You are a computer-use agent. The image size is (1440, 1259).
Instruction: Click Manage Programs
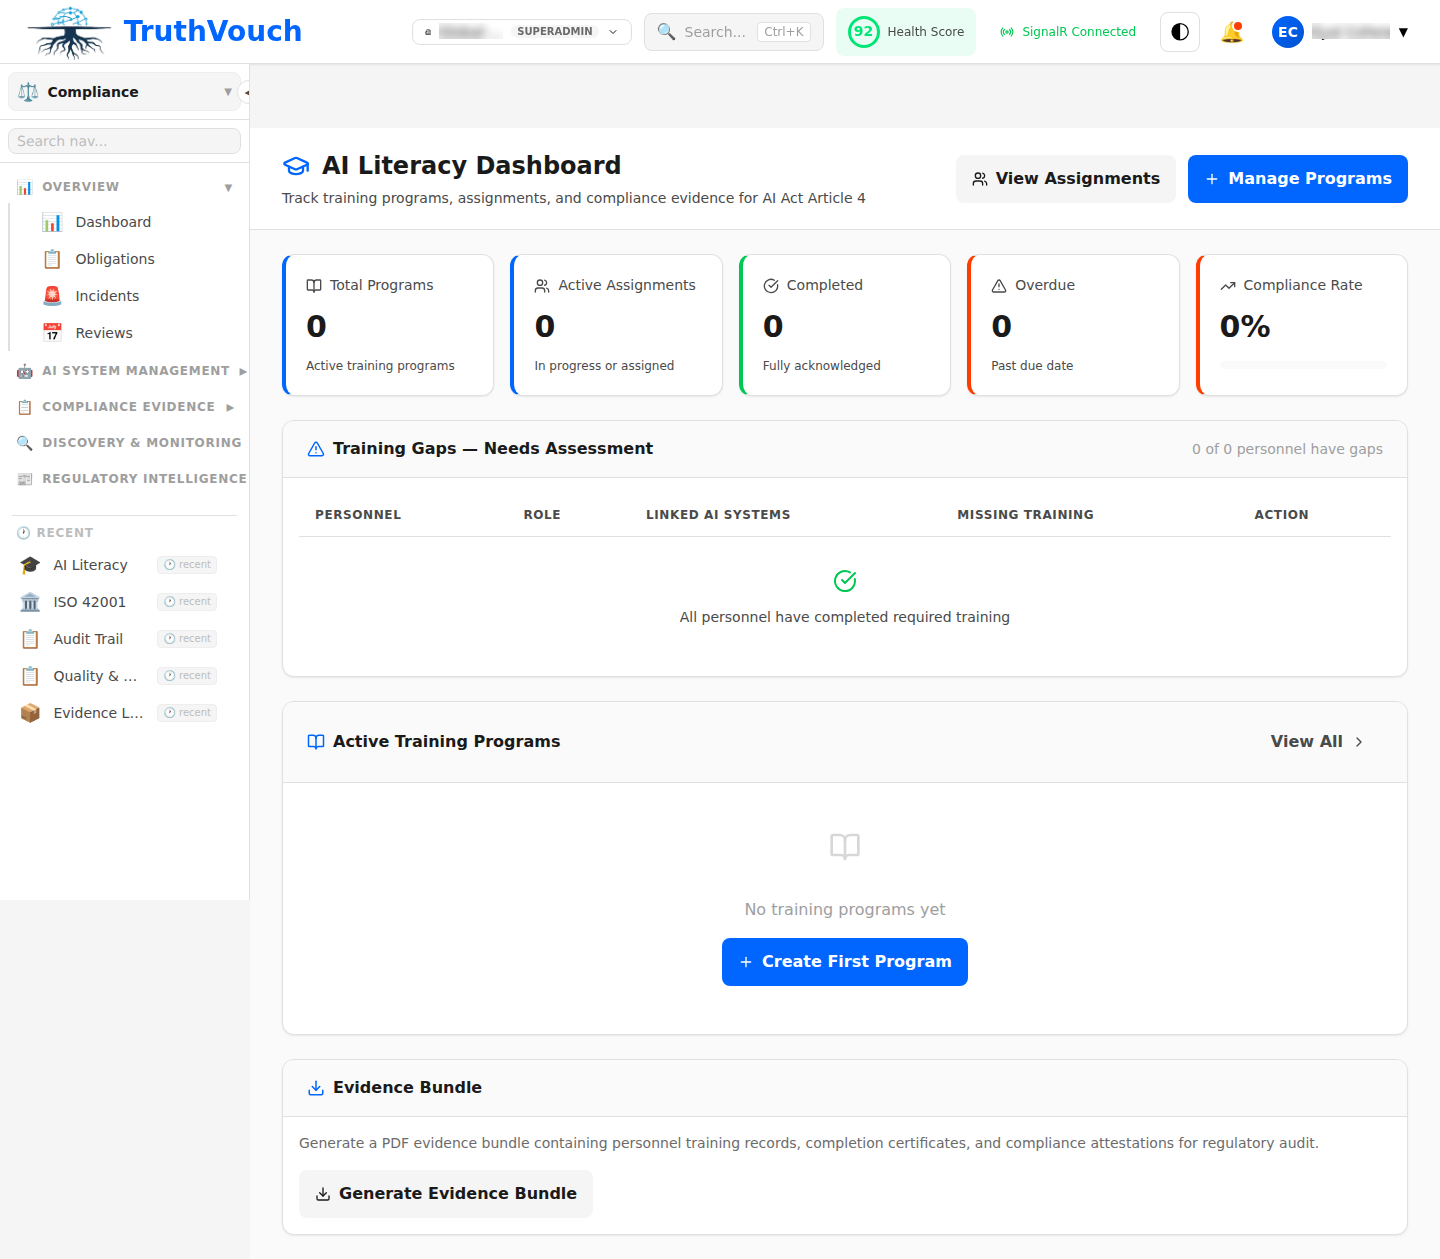point(1297,178)
